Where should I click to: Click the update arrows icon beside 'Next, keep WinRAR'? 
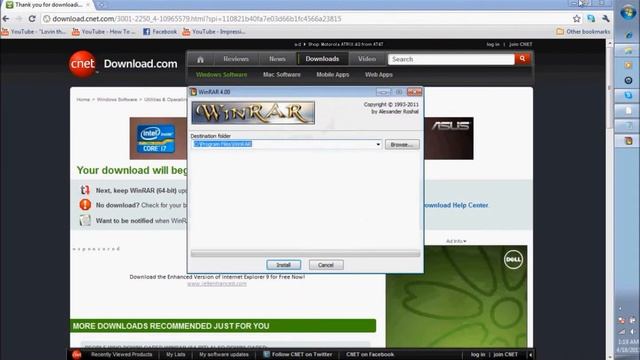(85, 190)
